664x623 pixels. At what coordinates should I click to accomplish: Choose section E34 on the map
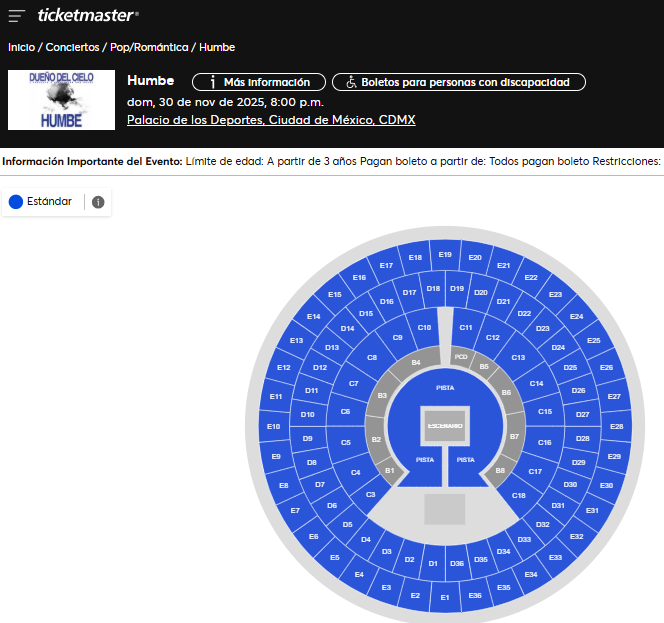[531, 574]
